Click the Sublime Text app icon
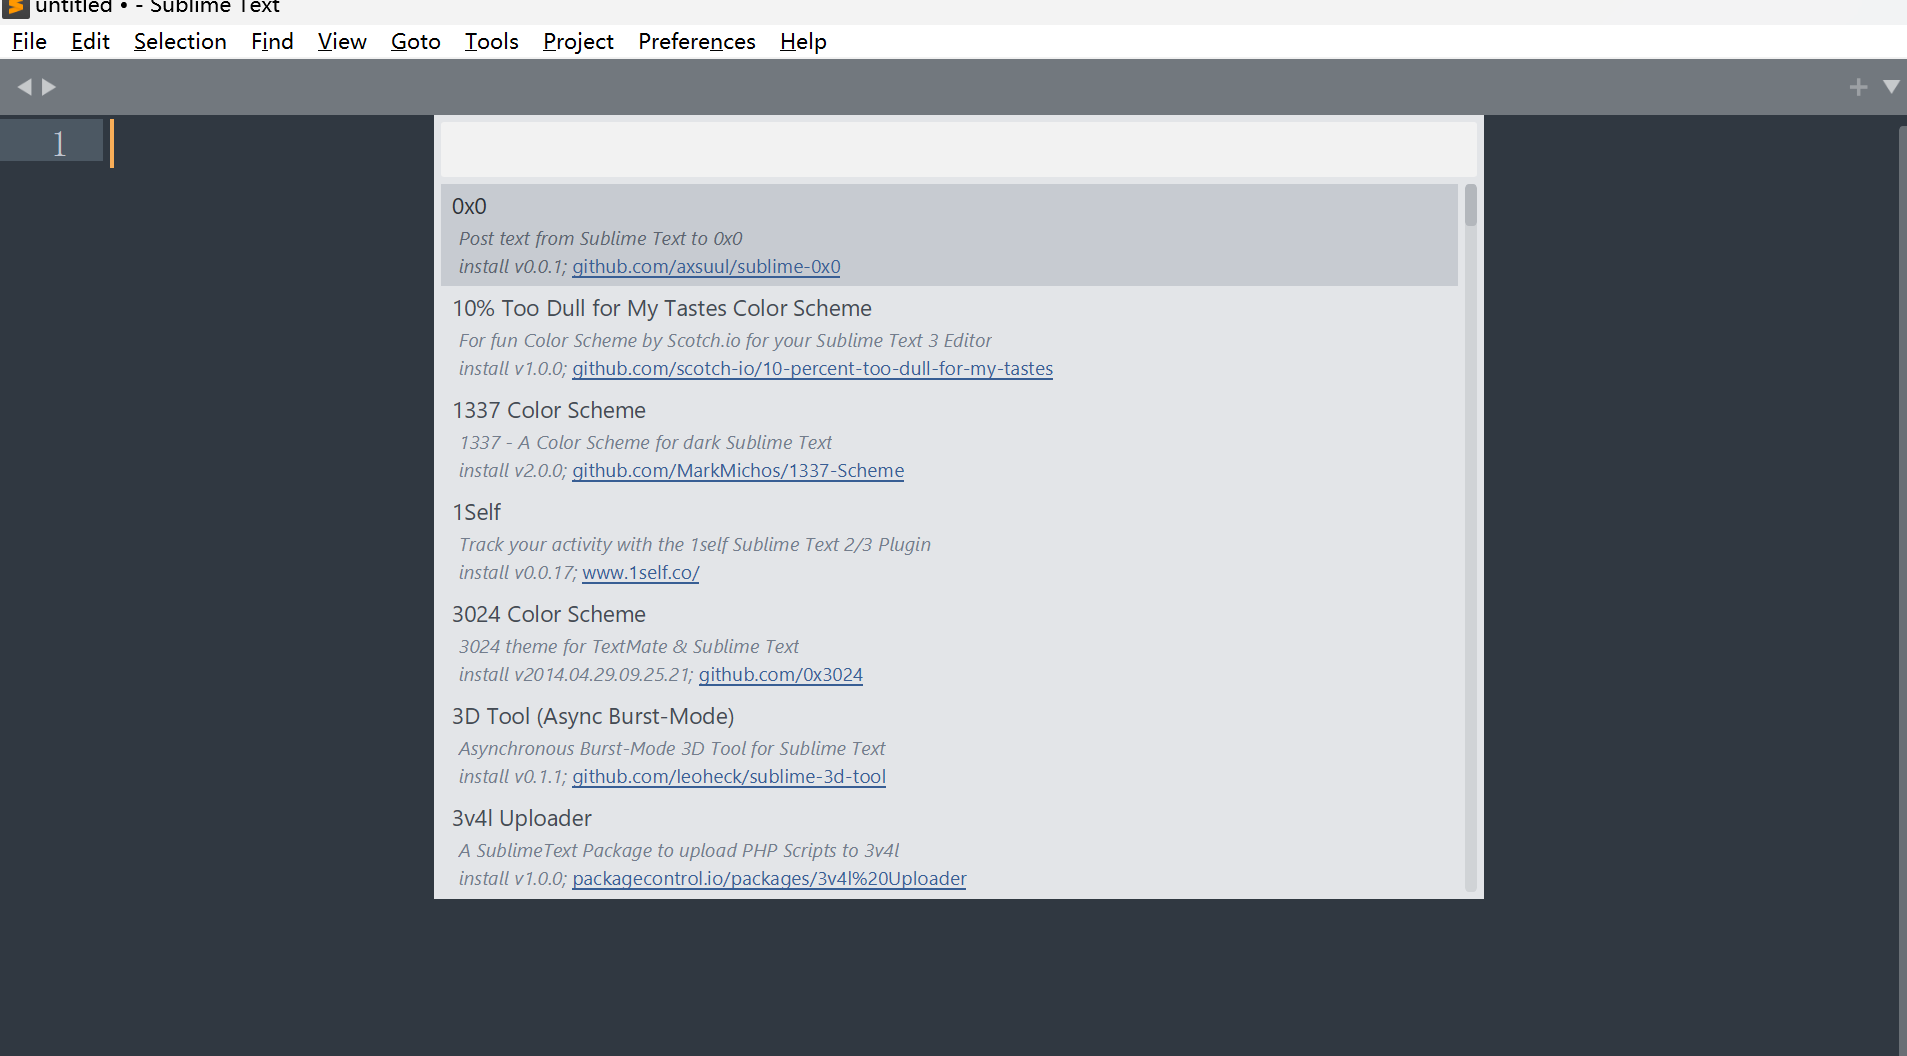Image resolution: width=1907 pixels, height=1056 pixels. [15, 7]
